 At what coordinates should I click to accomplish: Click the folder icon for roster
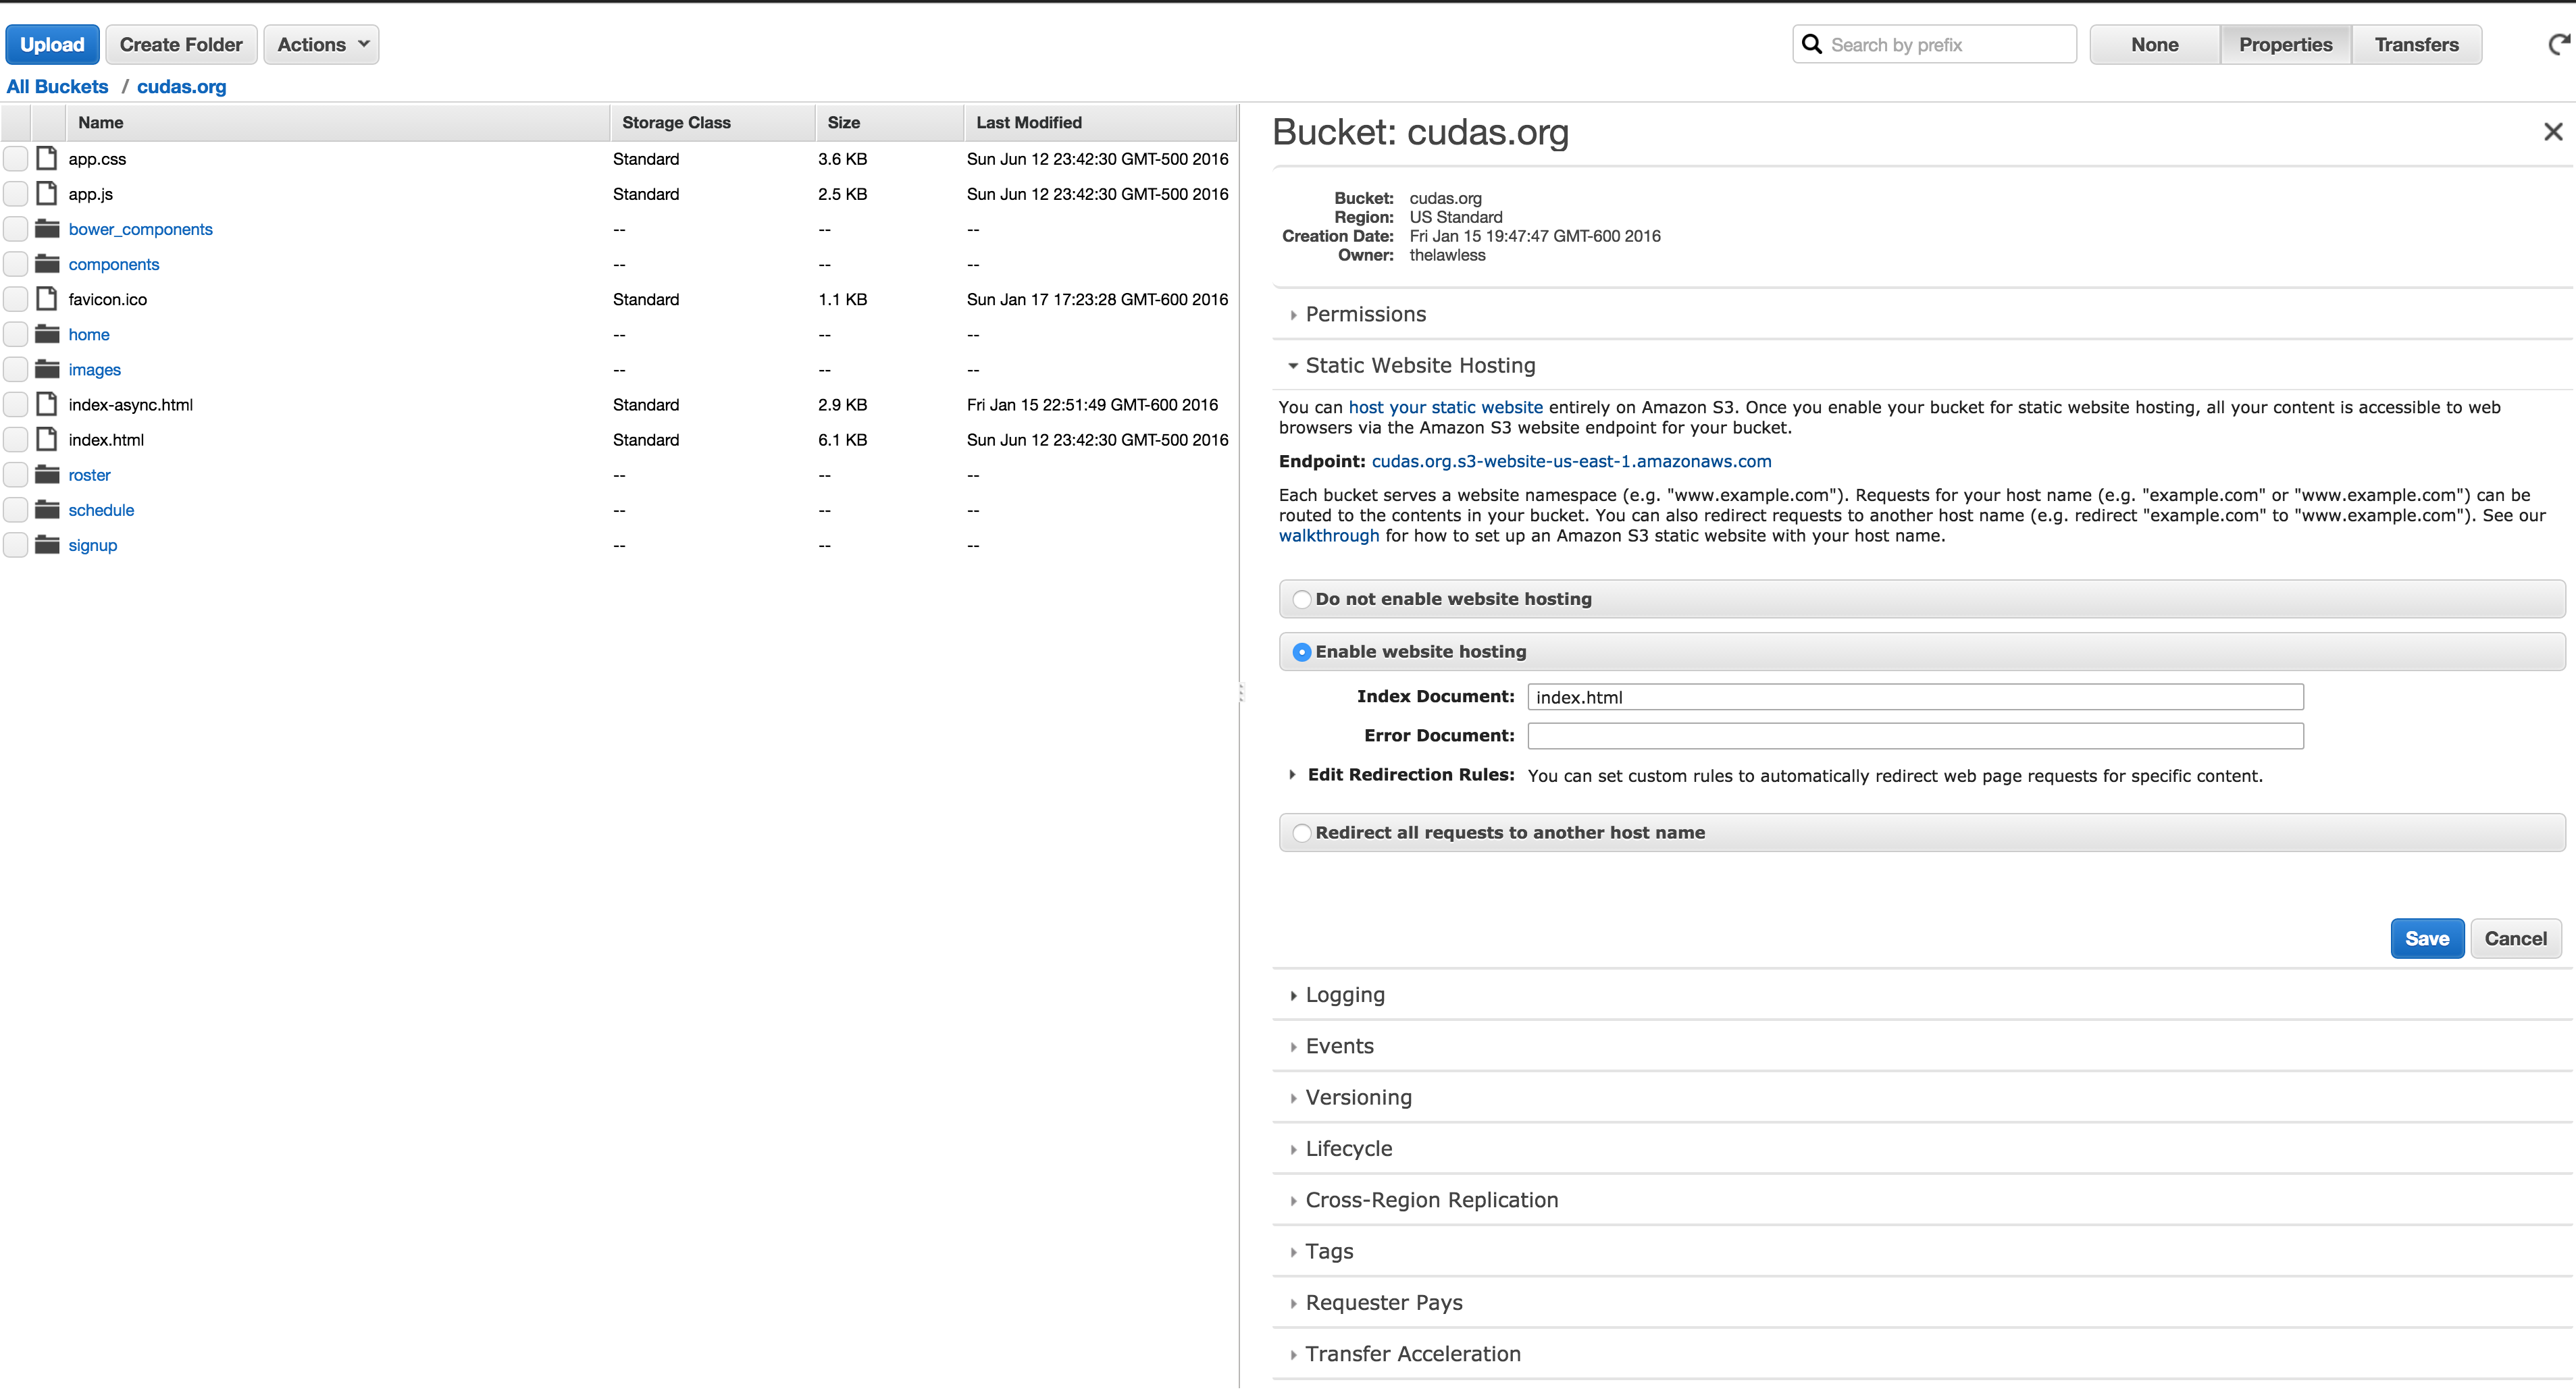pyautogui.click(x=47, y=474)
